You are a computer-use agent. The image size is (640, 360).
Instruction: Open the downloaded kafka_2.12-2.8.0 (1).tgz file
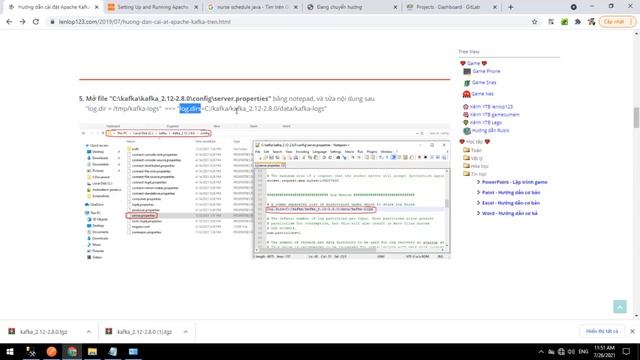coord(144,332)
